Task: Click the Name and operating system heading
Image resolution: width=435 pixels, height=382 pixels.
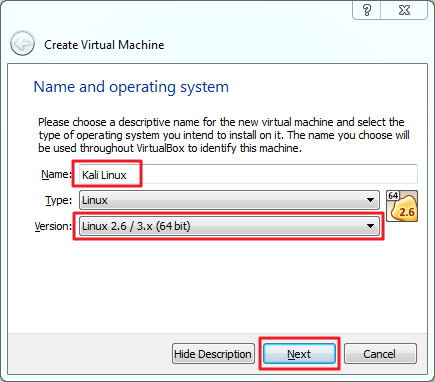Action: 131,87
